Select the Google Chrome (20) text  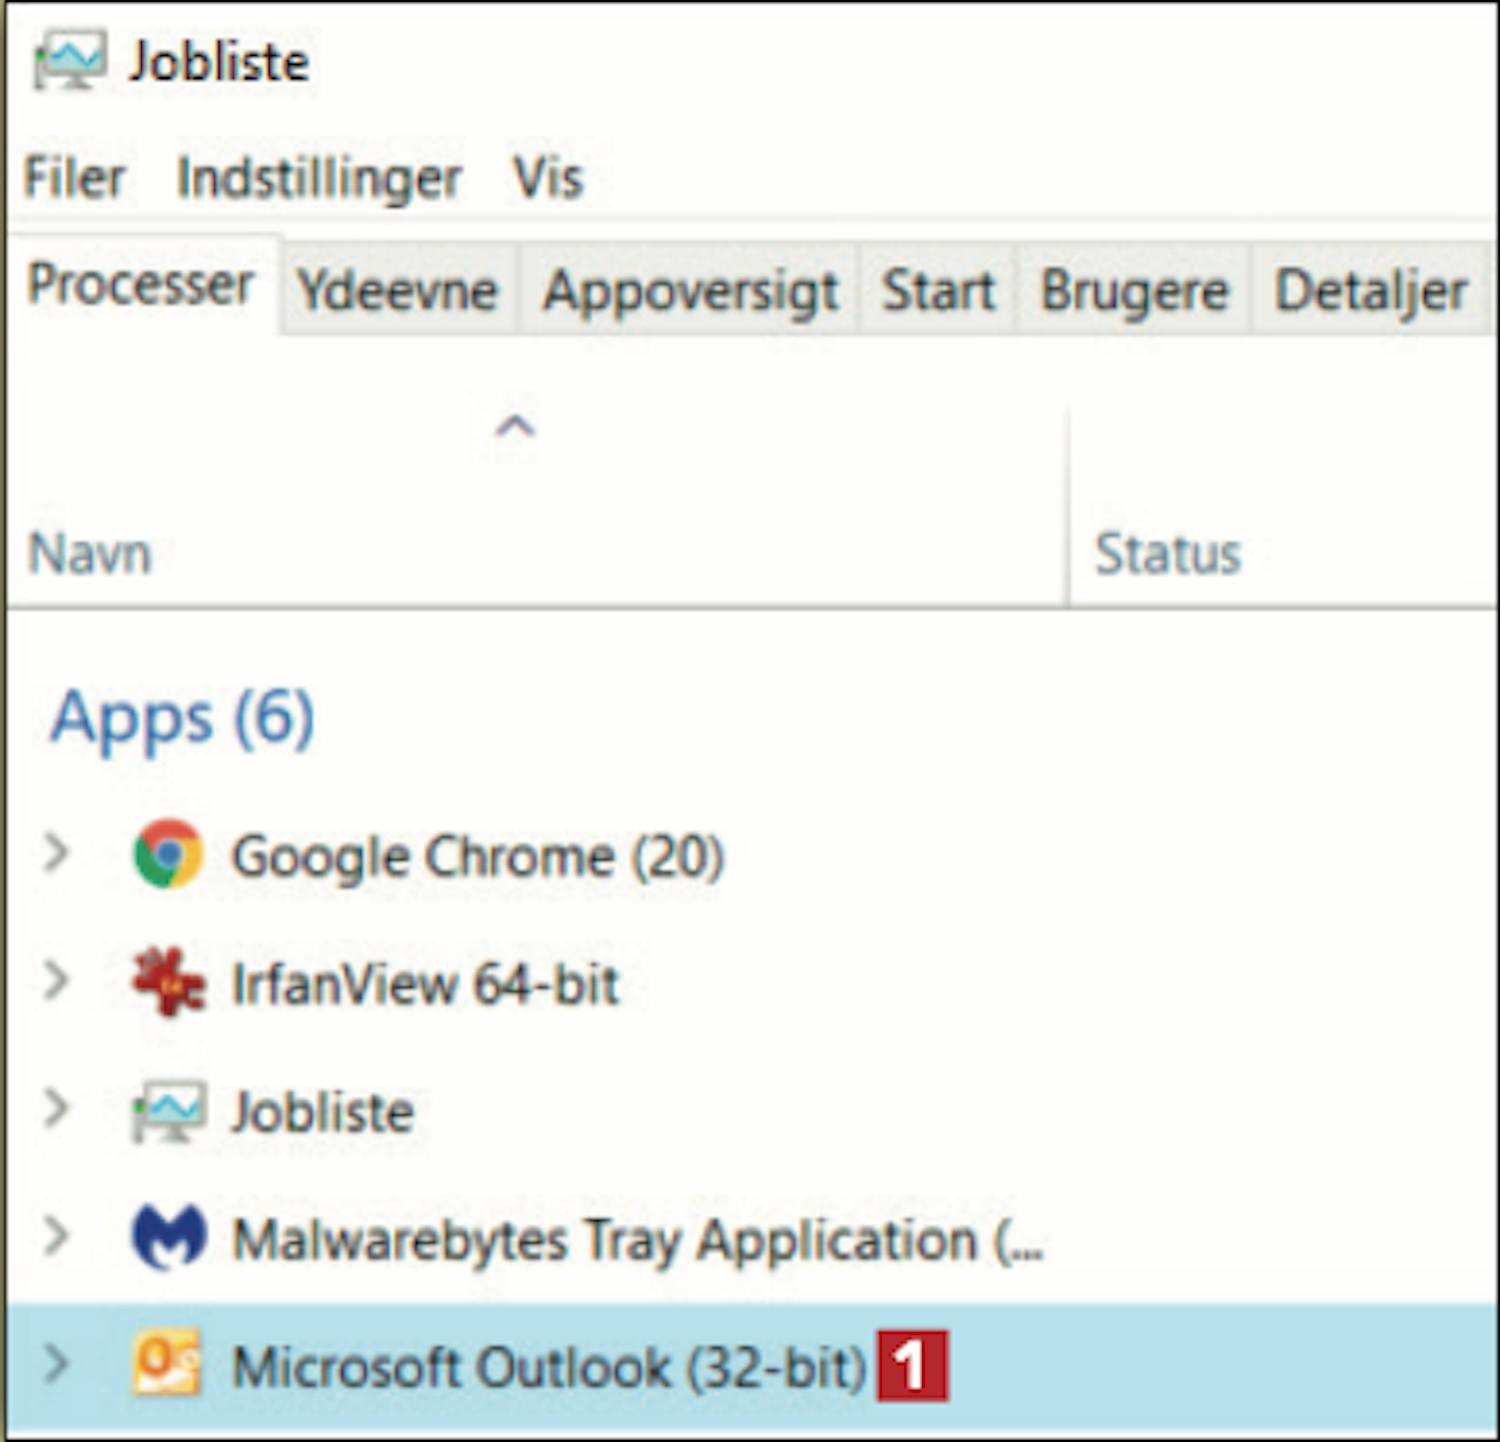[x=478, y=857]
